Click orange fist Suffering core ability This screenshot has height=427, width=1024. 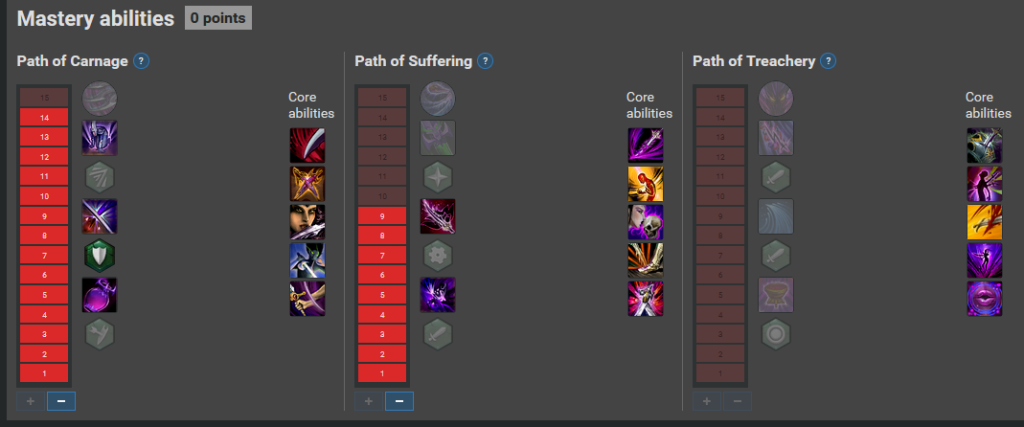point(645,183)
